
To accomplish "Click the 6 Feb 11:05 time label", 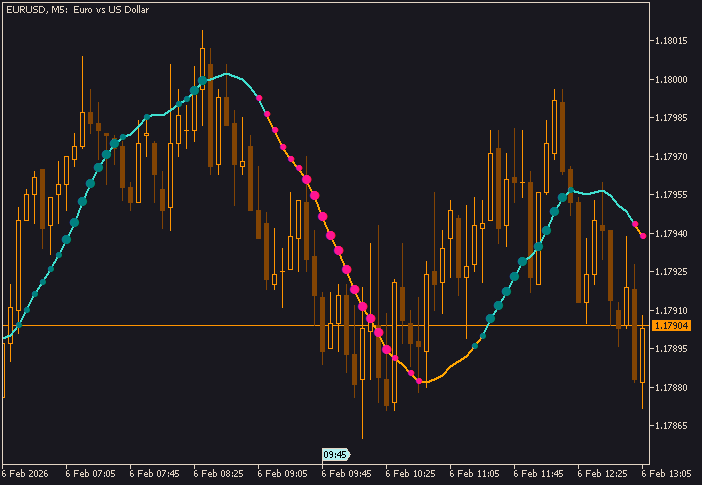I will click(x=474, y=474).
